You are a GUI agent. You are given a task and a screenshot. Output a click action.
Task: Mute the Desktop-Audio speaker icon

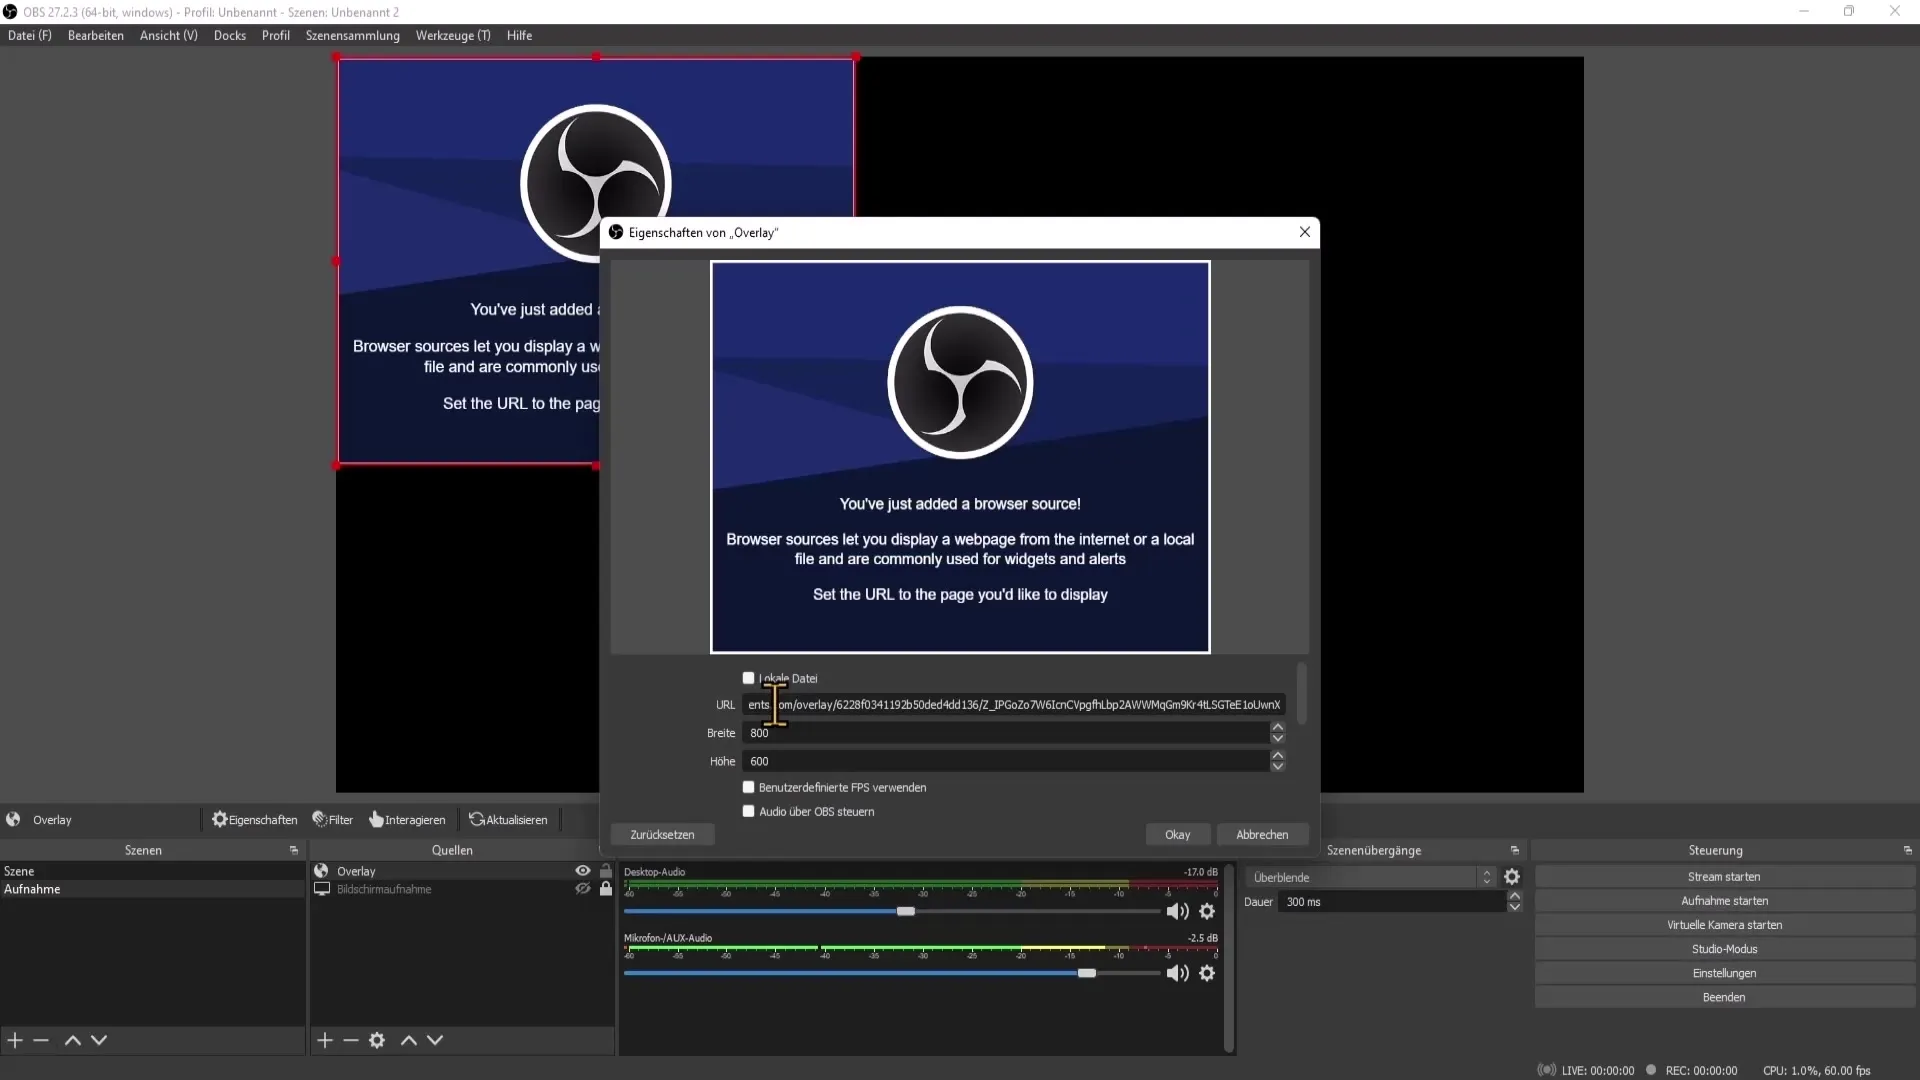coord(1177,911)
